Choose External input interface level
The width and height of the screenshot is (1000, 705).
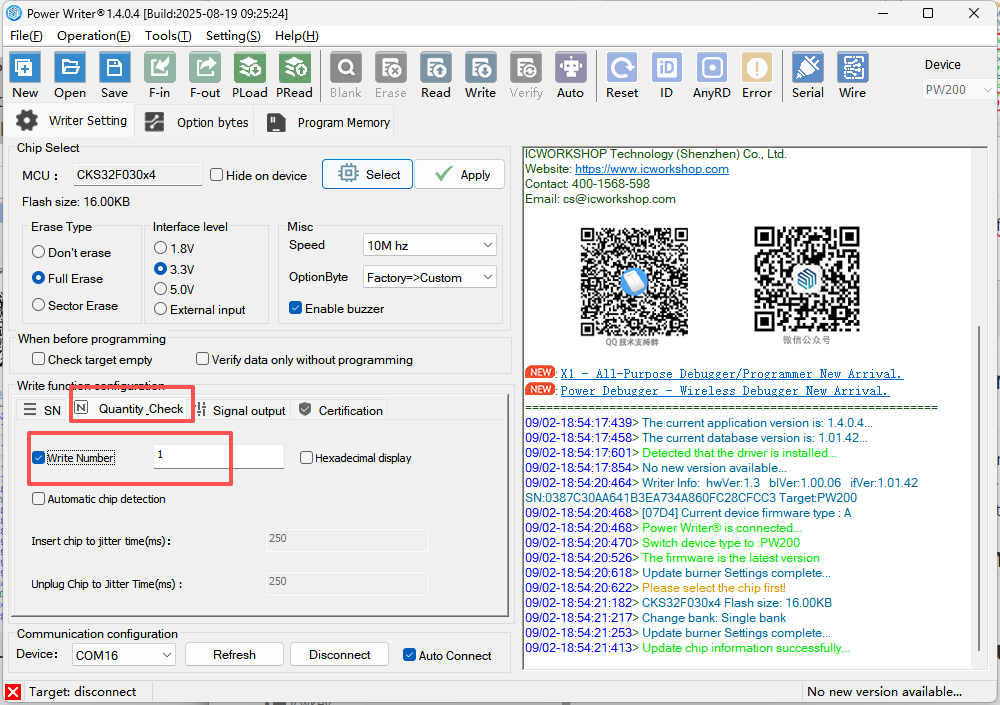[161, 309]
